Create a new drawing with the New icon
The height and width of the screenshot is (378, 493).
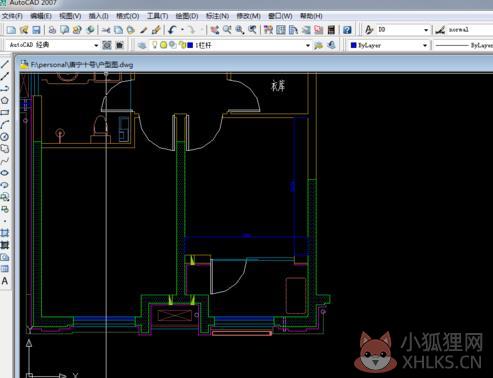tap(11, 30)
